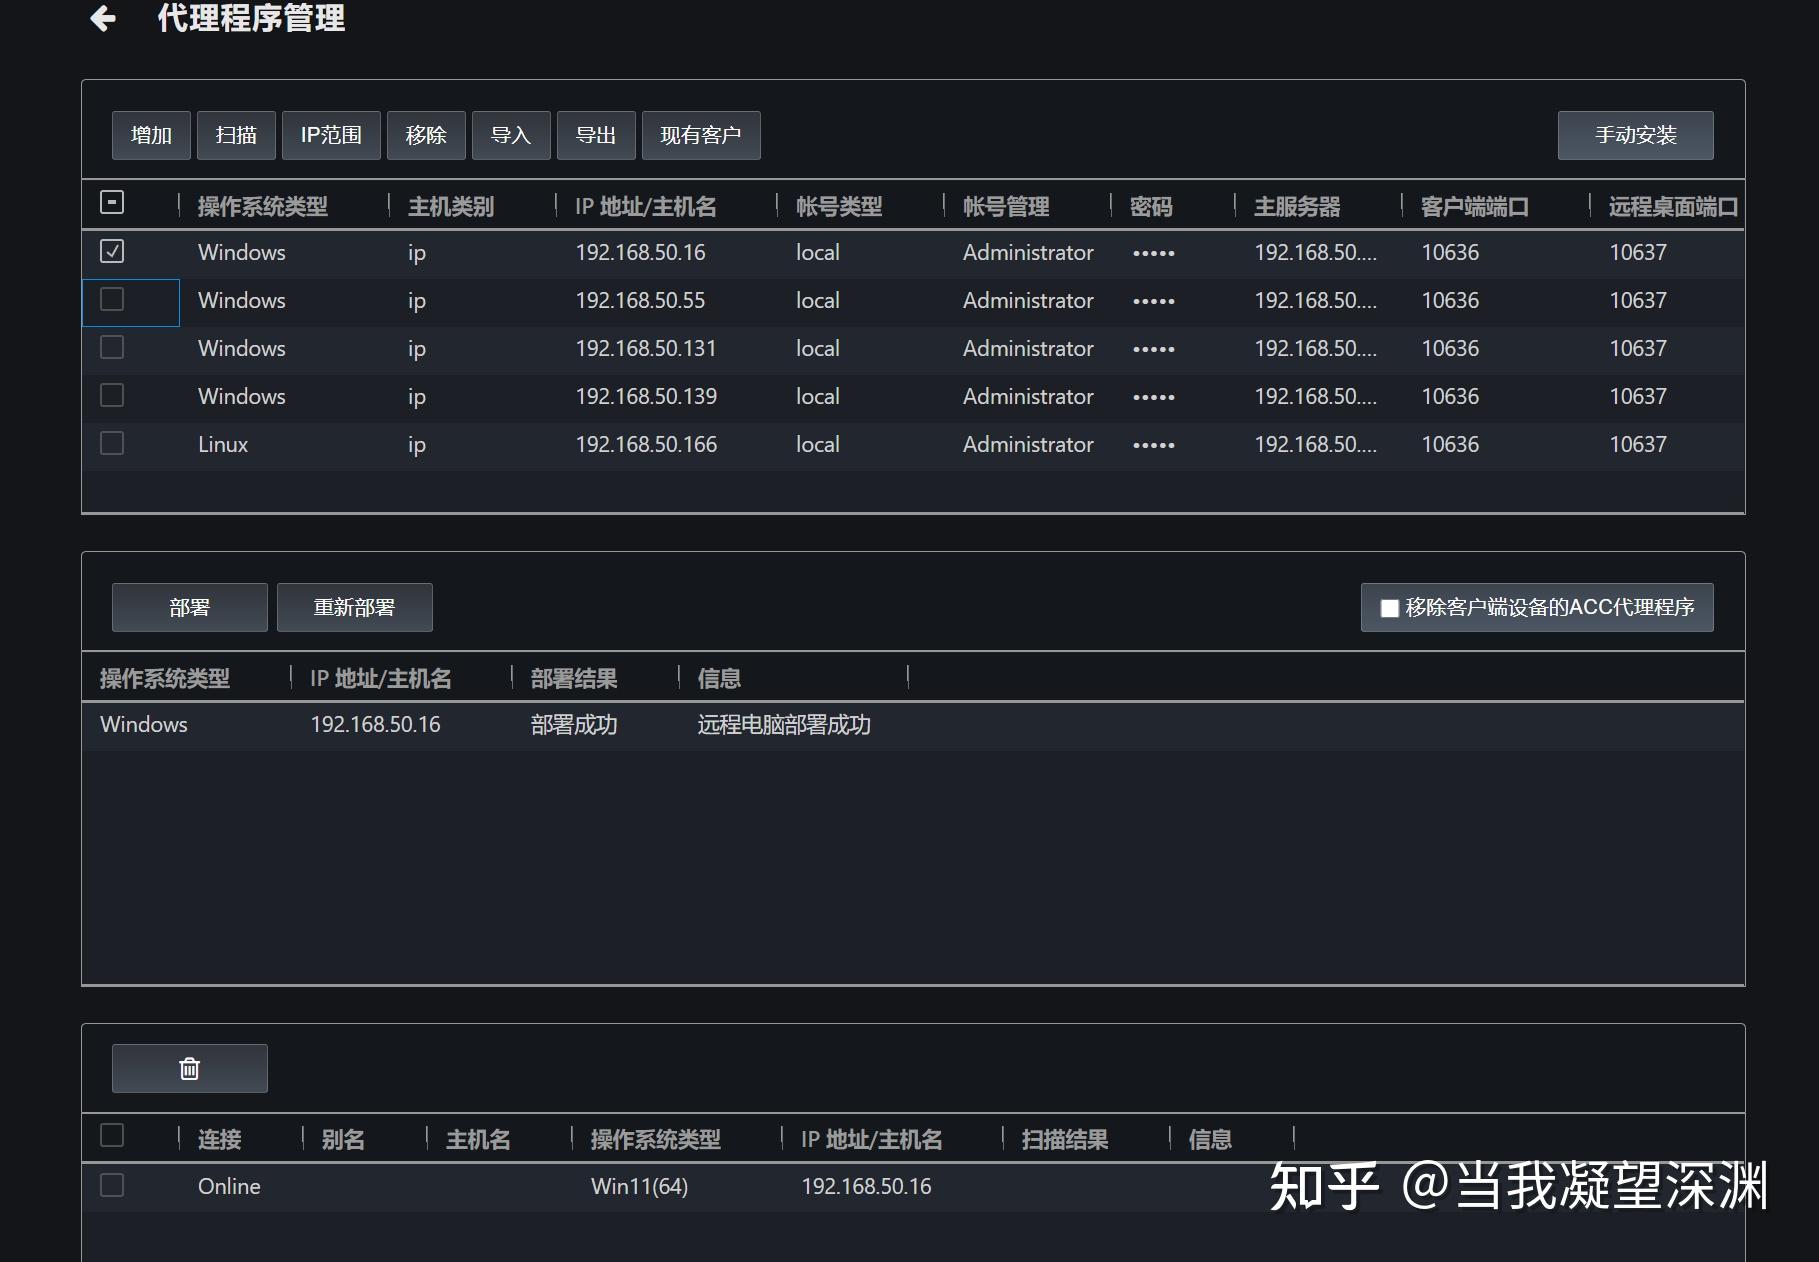Open the IP范围 dialog

pyautogui.click(x=330, y=134)
